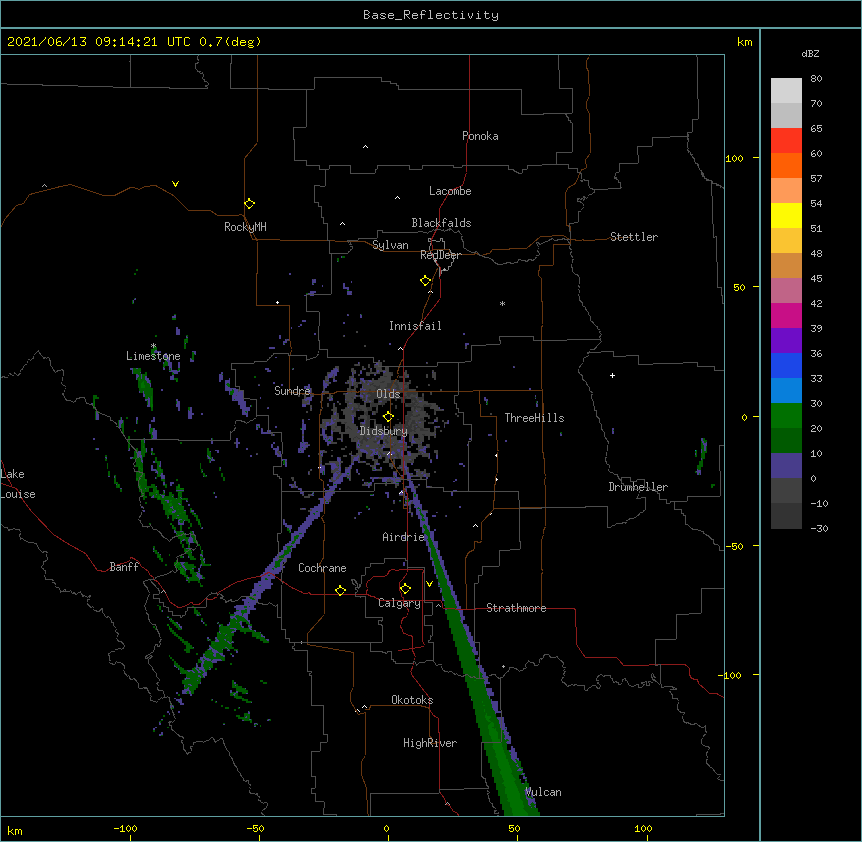Click the Blackfalds city label
862x842 pixels.
pos(441,223)
